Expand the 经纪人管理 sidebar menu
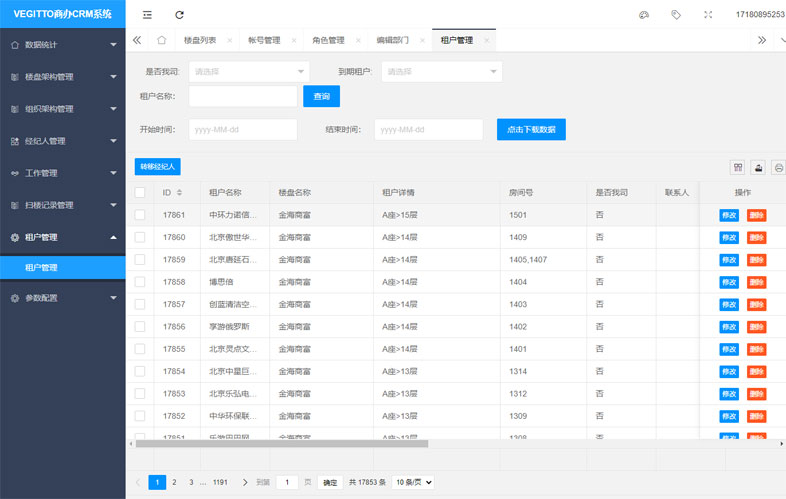The height and width of the screenshot is (499, 786). [63, 141]
